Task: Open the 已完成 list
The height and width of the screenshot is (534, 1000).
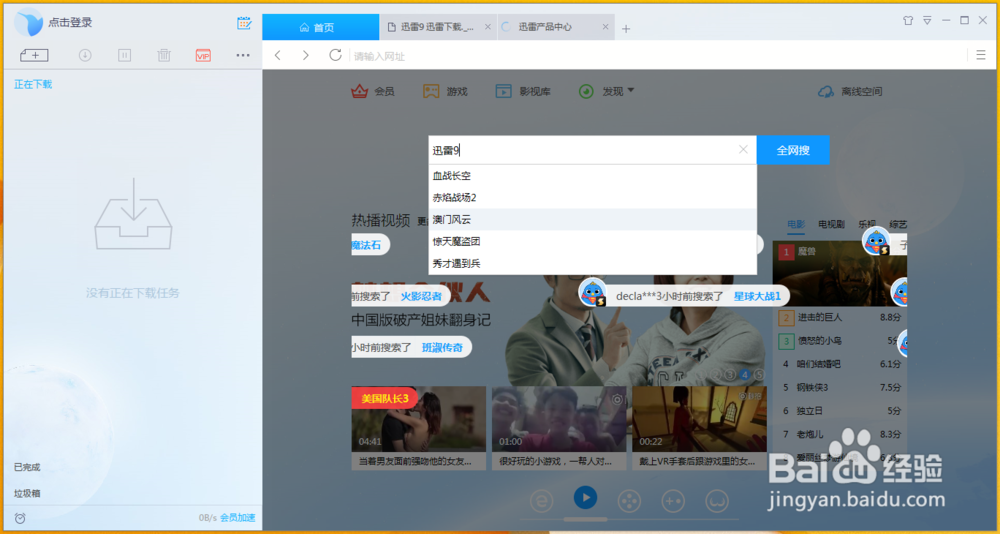Action: click(27, 467)
